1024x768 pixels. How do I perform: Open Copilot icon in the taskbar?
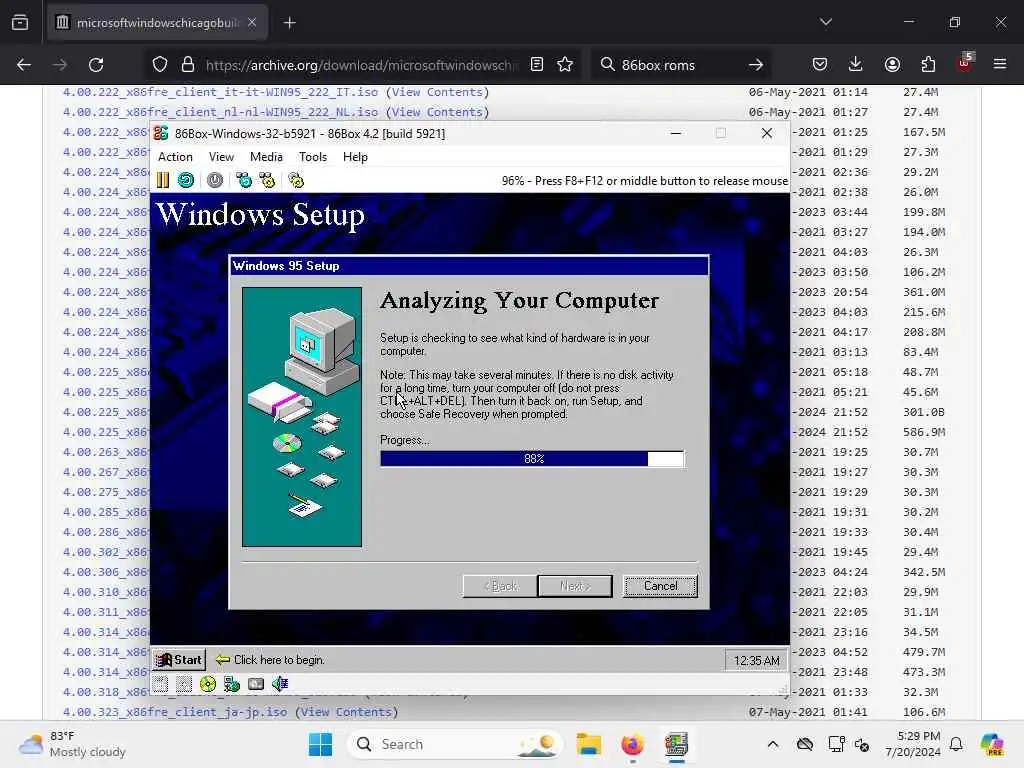pos(992,744)
